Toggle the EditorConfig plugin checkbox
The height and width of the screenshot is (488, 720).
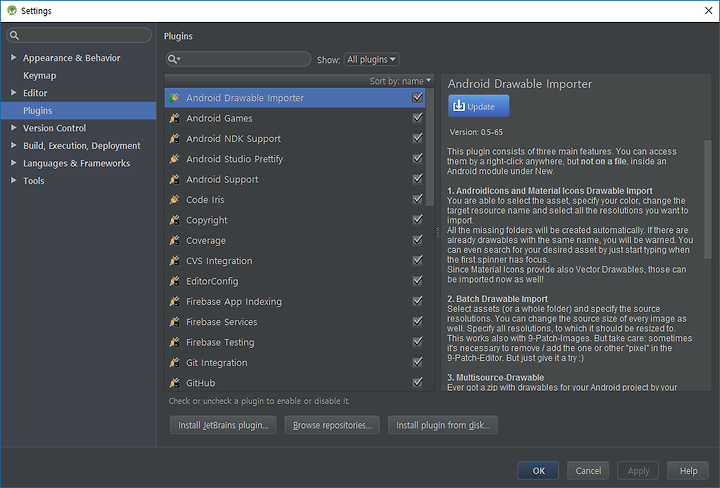[417, 280]
